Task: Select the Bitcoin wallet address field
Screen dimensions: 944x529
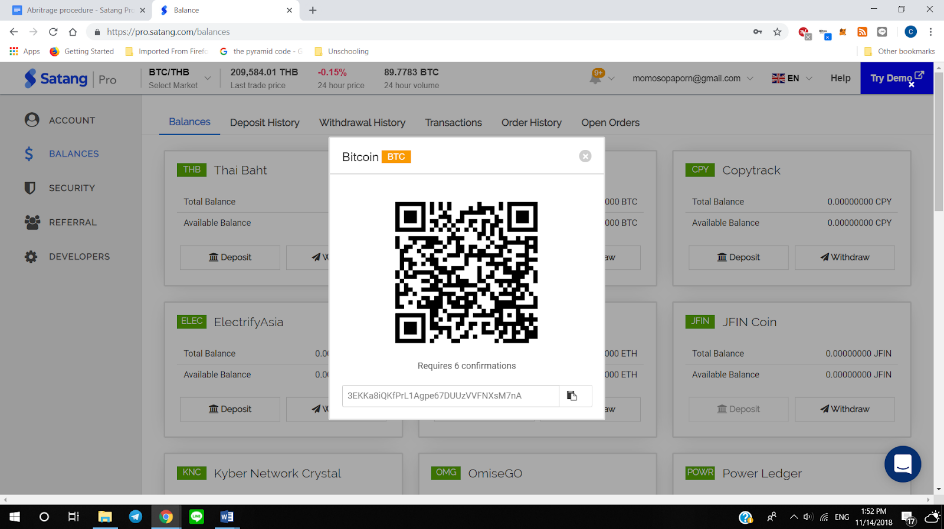Action: coord(450,395)
